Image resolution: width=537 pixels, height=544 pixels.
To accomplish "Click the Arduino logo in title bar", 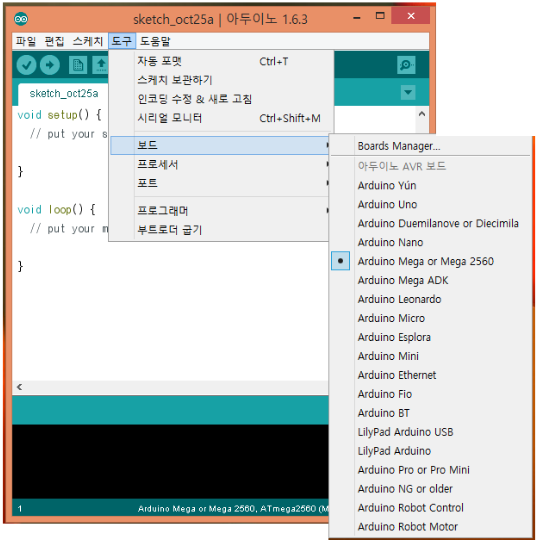I will click(x=21, y=19).
